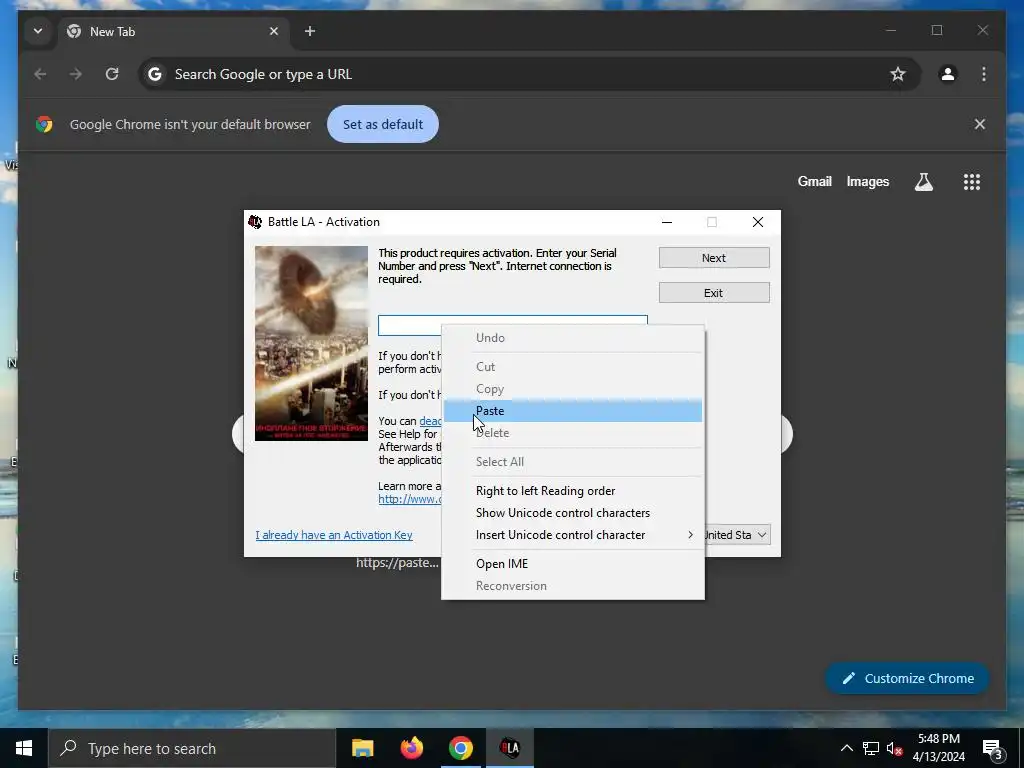Bookmark this tab with star icon

tap(898, 74)
